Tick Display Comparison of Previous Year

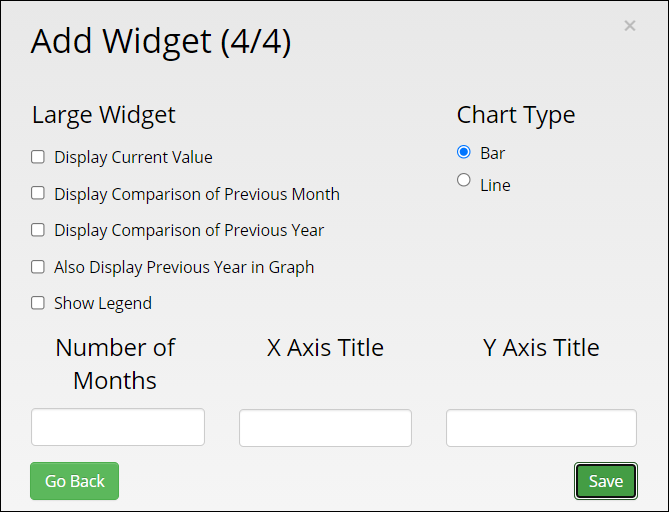coord(38,230)
